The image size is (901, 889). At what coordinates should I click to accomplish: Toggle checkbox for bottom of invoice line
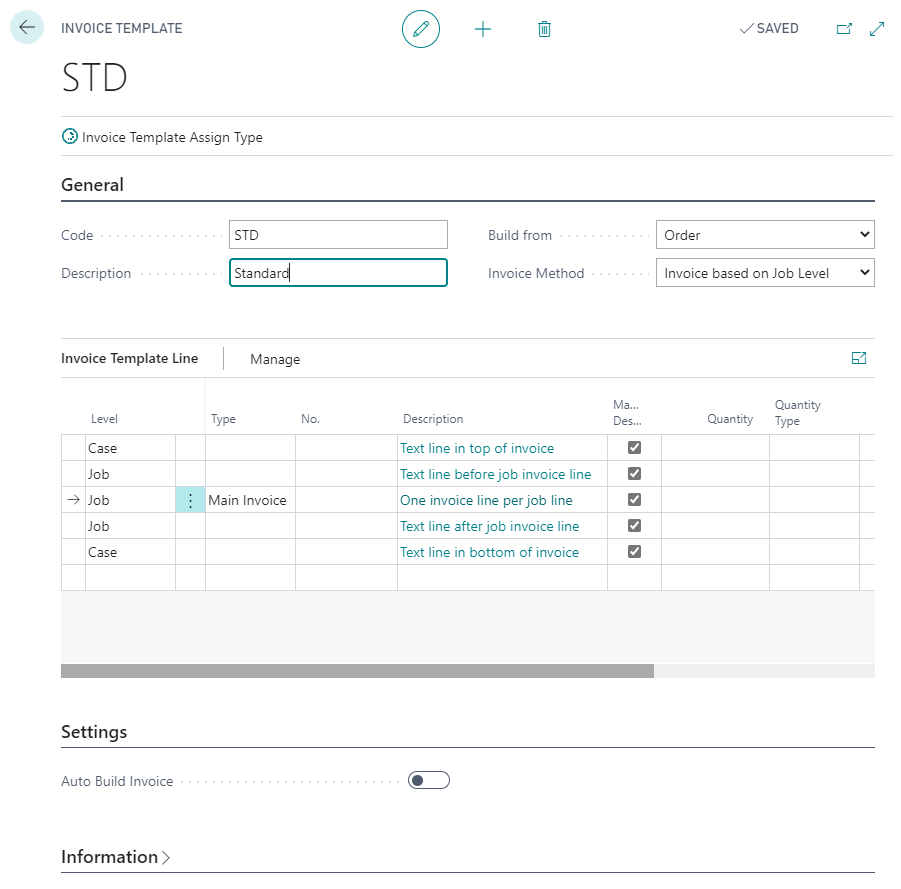coord(634,552)
